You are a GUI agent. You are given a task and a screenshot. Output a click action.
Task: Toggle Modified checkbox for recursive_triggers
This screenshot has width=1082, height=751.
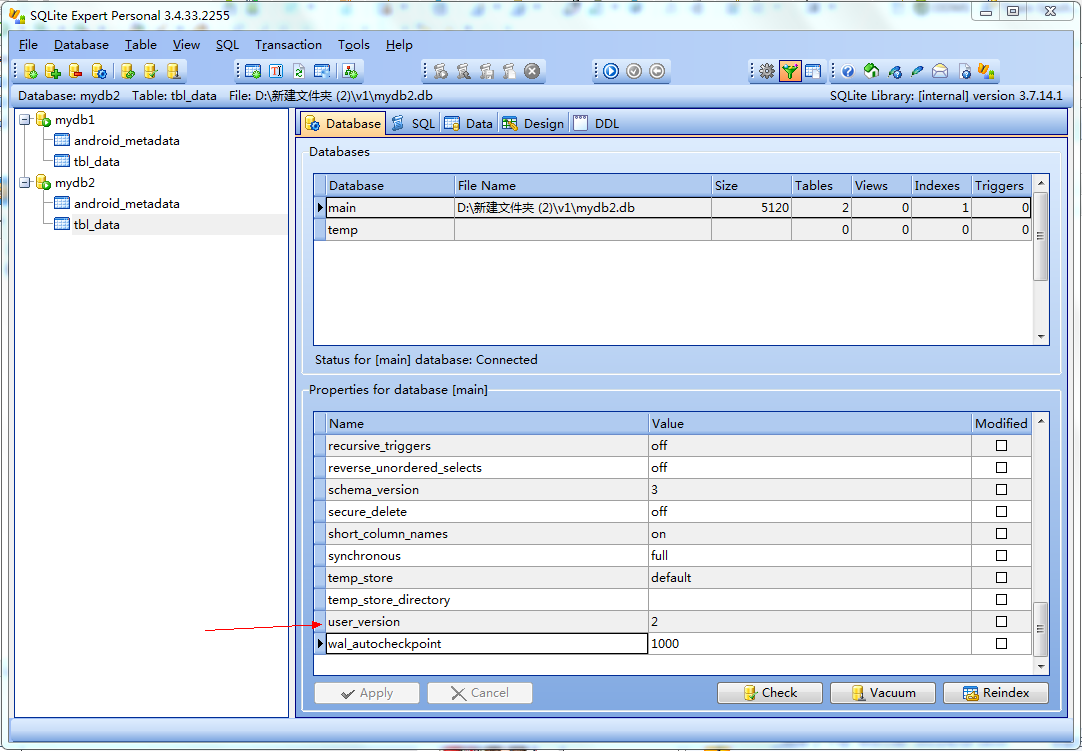[x=1001, y=445]
